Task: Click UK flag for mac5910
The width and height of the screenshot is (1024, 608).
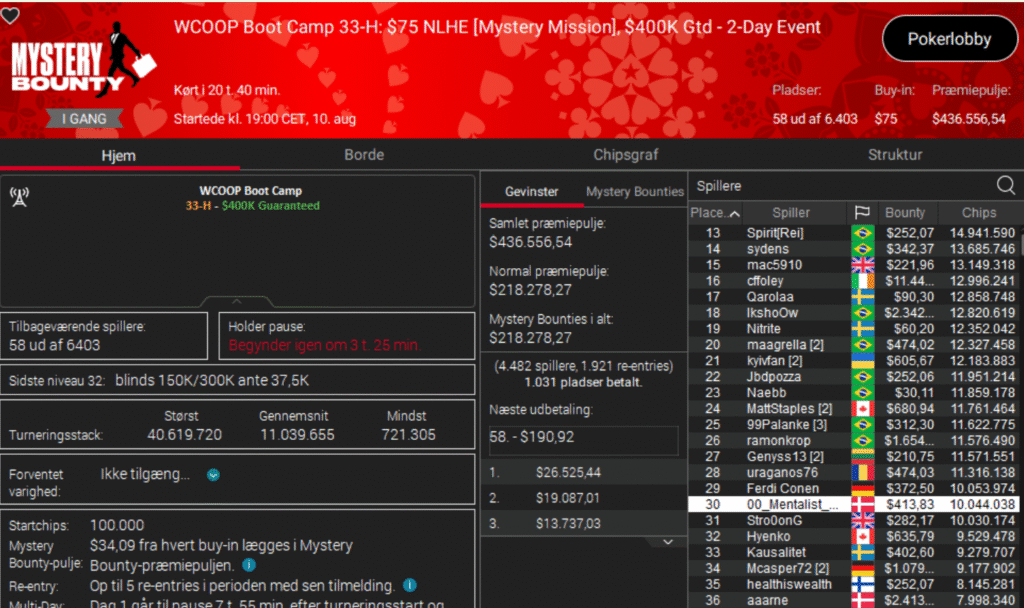Action: tap(863, 265)
